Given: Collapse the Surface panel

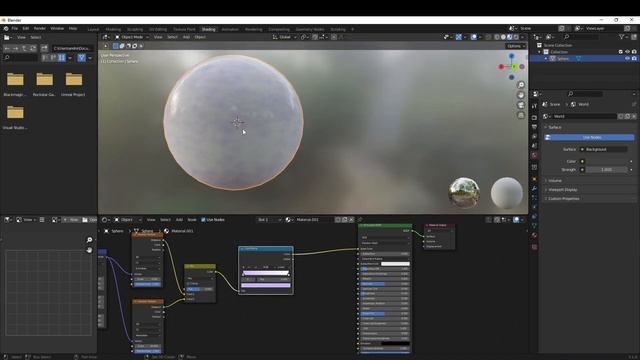Looking at the screenshot, I should click(554, 127).
